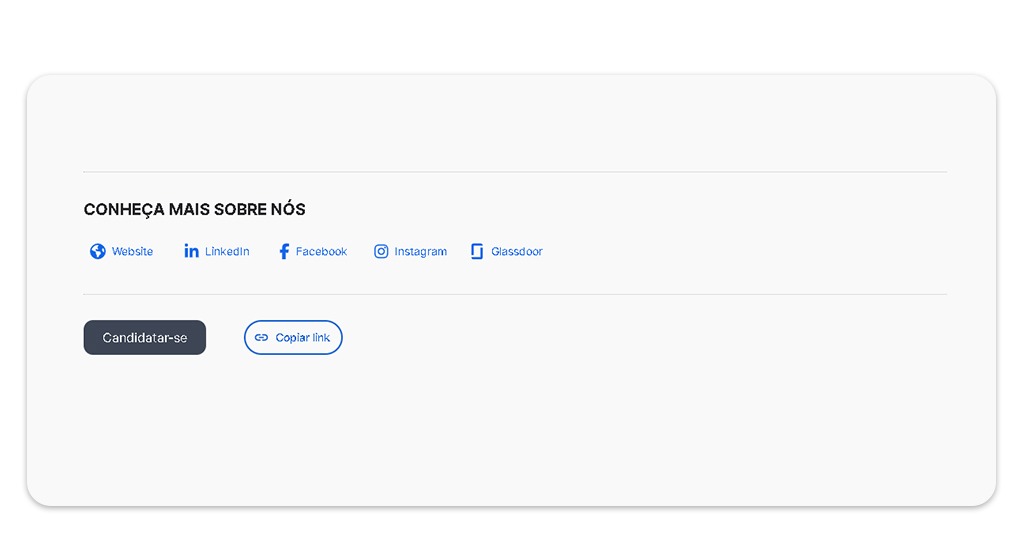
Task: Open the Glassdoor text link
Action: 516,252
